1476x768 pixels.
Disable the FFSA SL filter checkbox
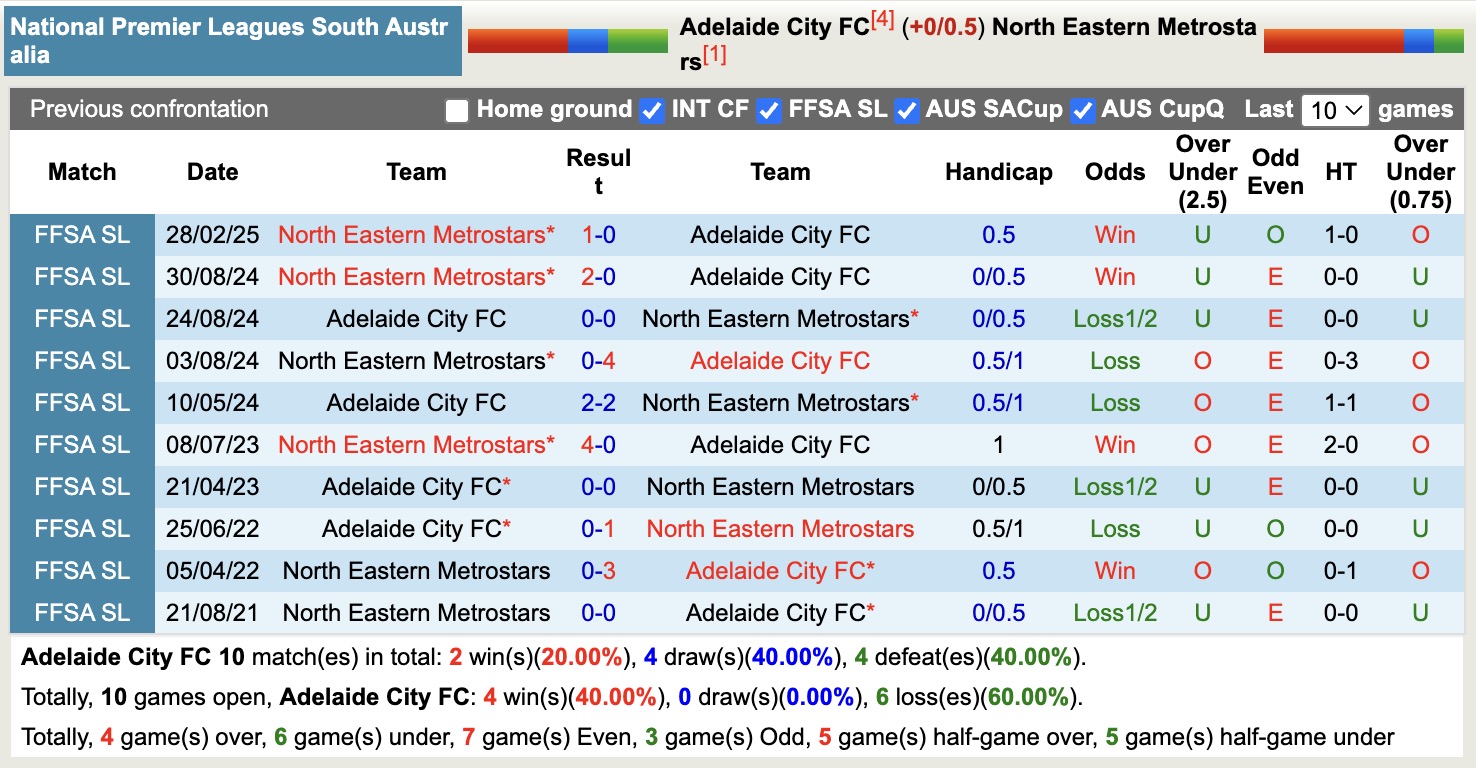pos(769,110)
